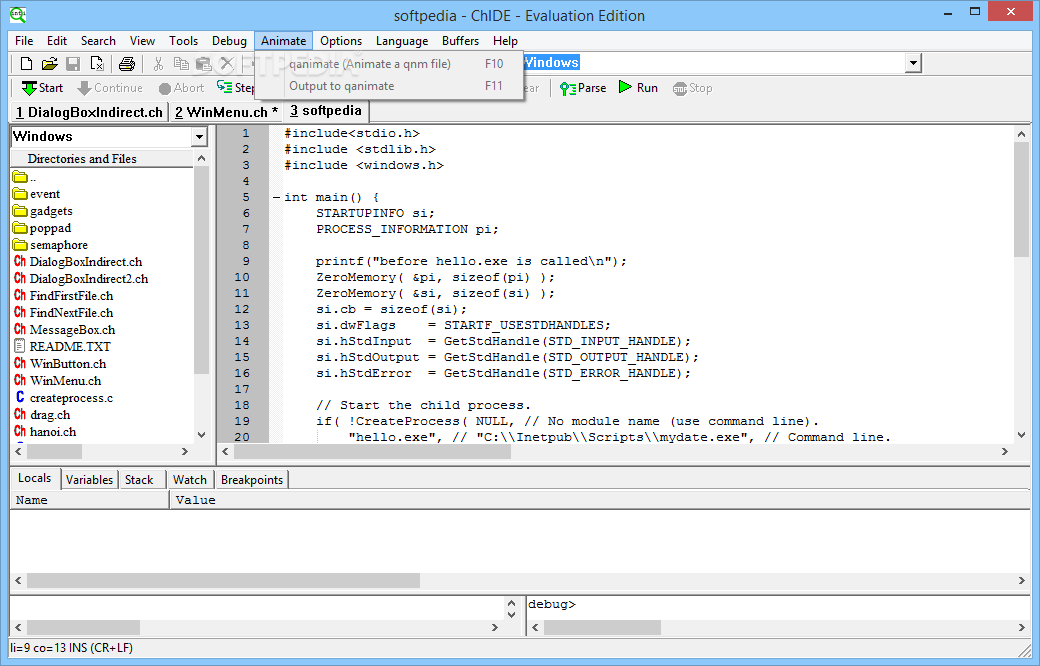Image resolution: width=1040 pixels, height=666 pixels.
Task: Select FindFirstFile.ch file
Action: 63,296
